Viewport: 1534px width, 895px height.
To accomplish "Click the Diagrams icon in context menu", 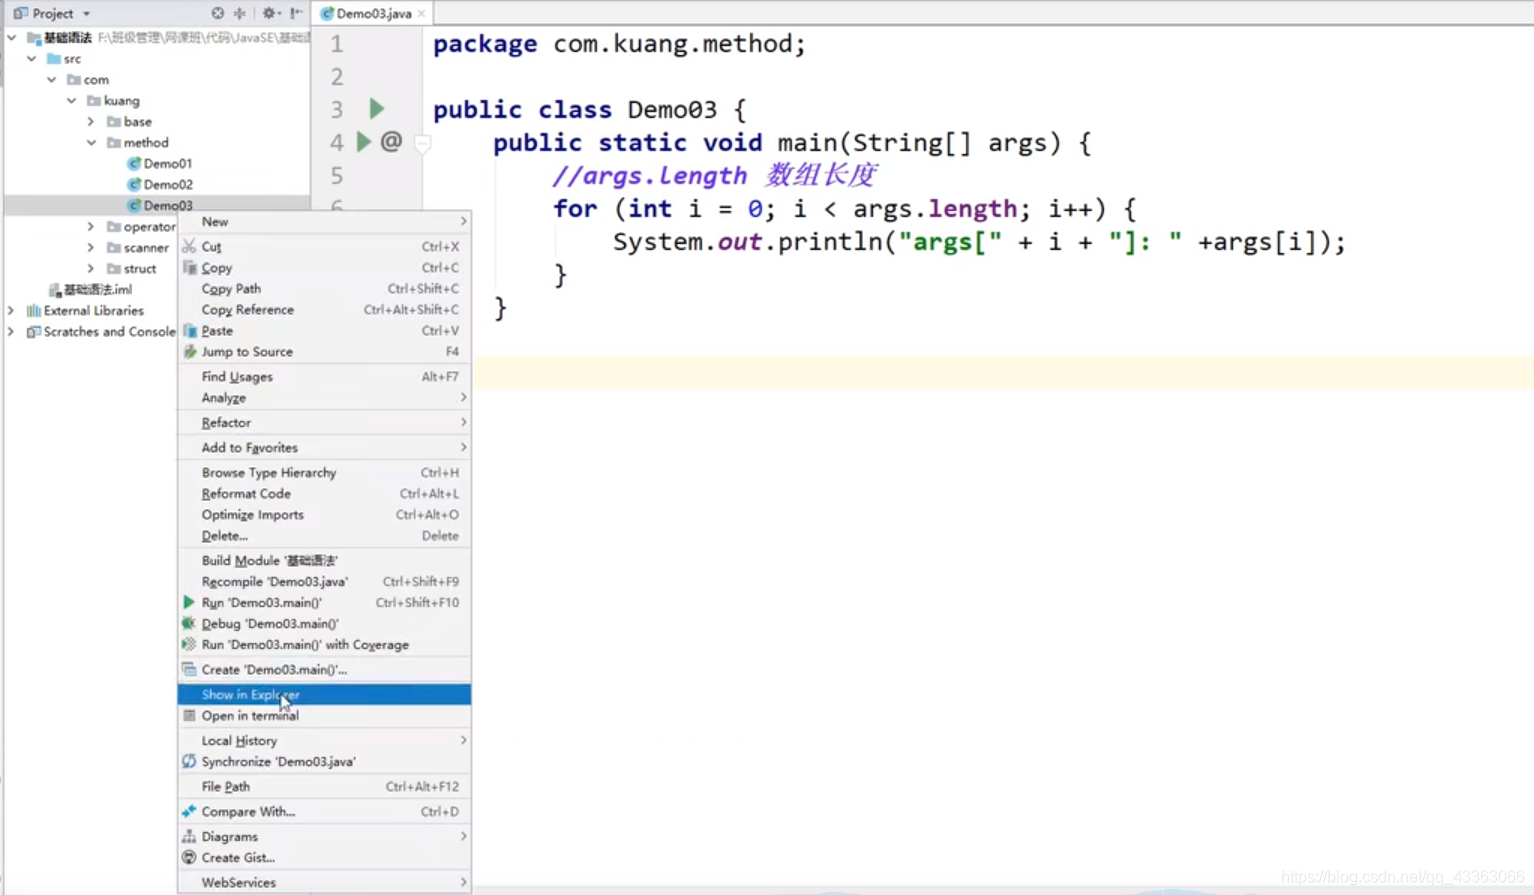I will (x=189, y=836).
